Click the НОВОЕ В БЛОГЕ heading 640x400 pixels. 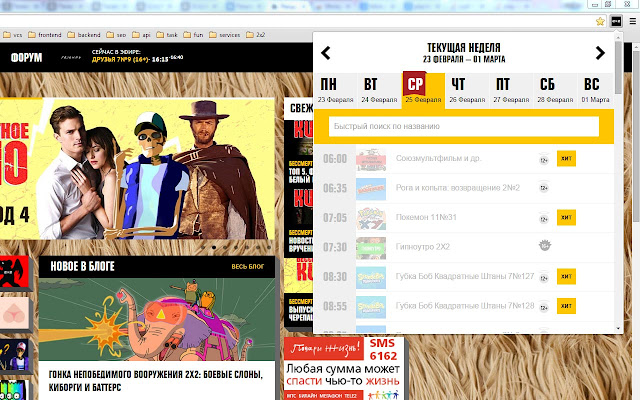82,266
